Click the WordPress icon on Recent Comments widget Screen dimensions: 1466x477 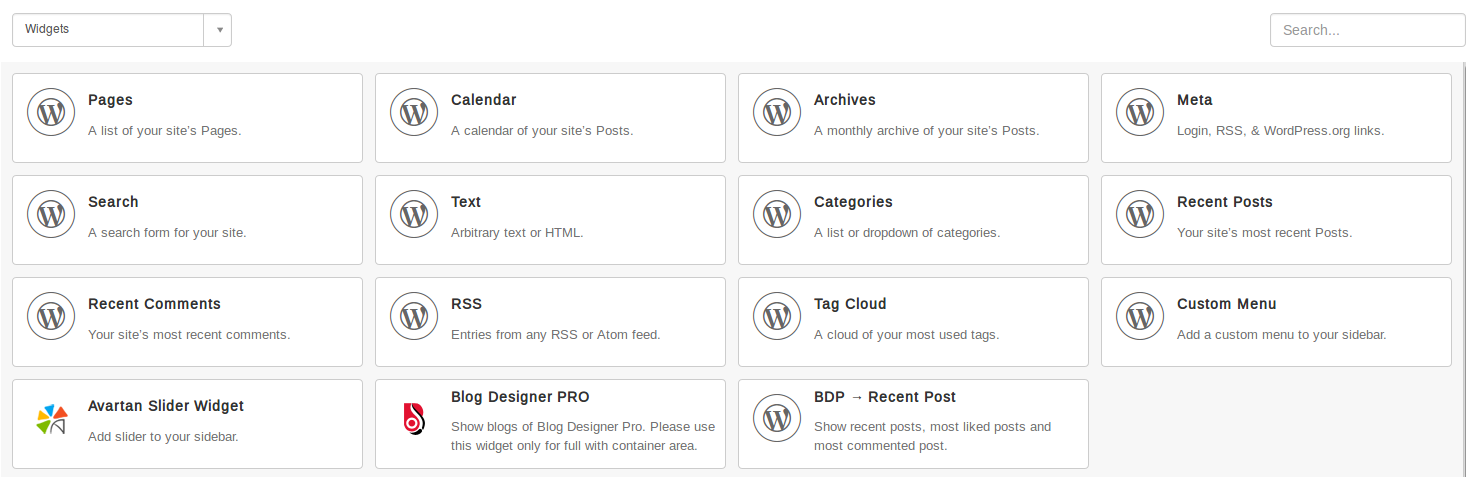pos(51,316)
